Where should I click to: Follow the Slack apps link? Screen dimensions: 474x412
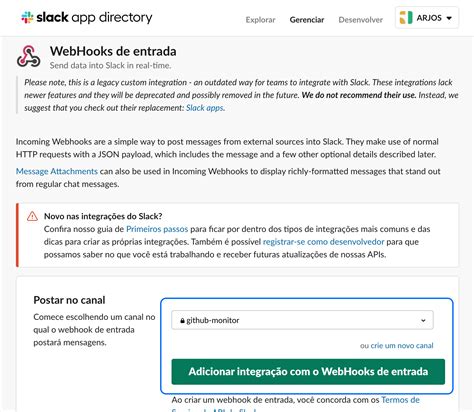coord(205,108)
